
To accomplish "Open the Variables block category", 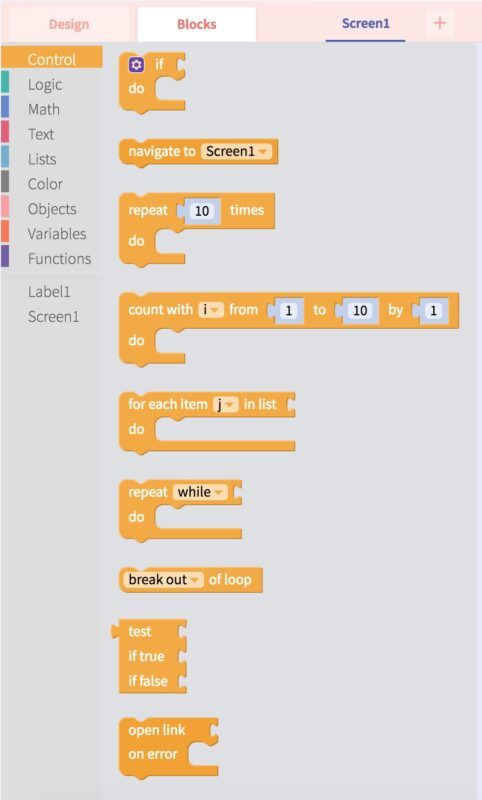I will tap(57, 234).
